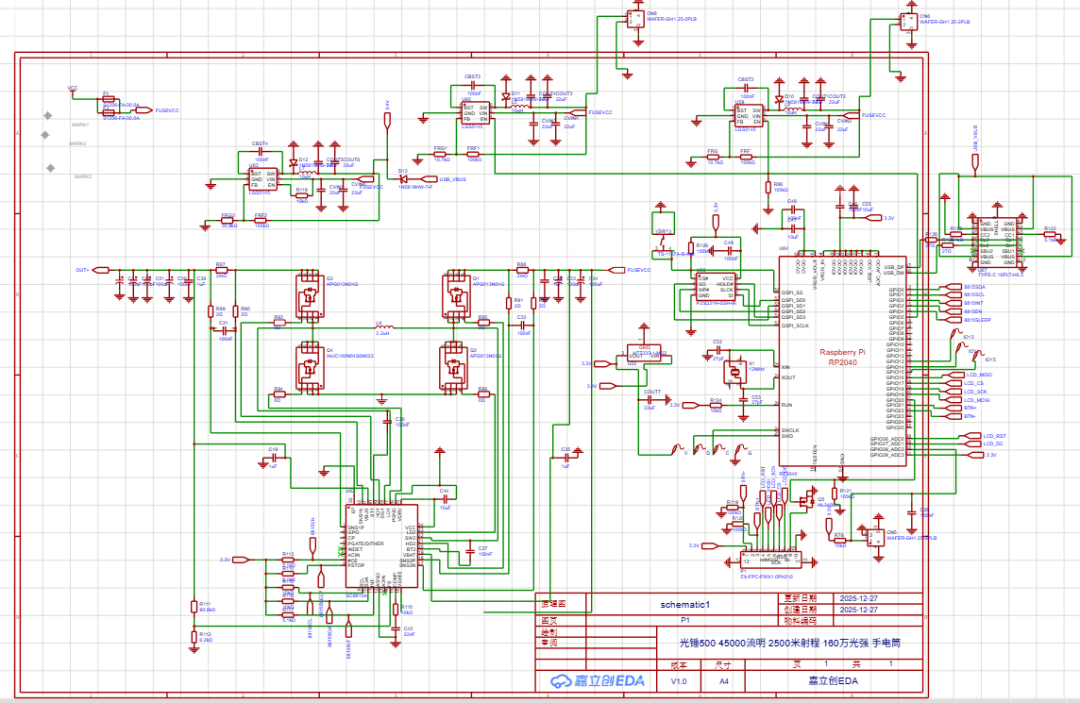1080x703 pixels.
Task: Select the MARK1 fiducial marker
Action: [46, 116]
